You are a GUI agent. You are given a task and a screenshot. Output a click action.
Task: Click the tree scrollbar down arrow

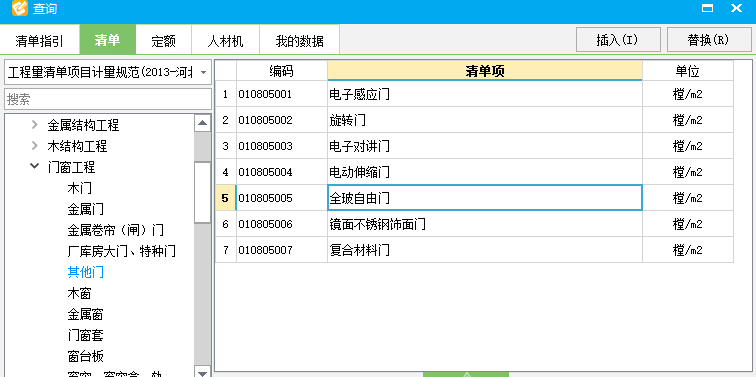coord(202,372)
